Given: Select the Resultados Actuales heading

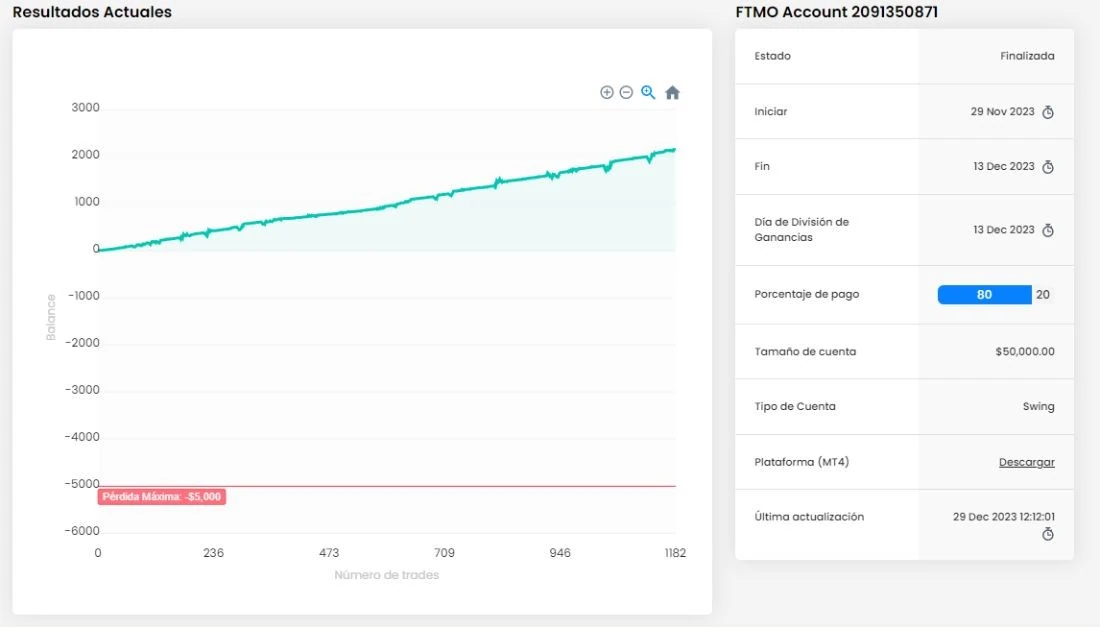Looking at the screenshot, I should pos(92,12).
